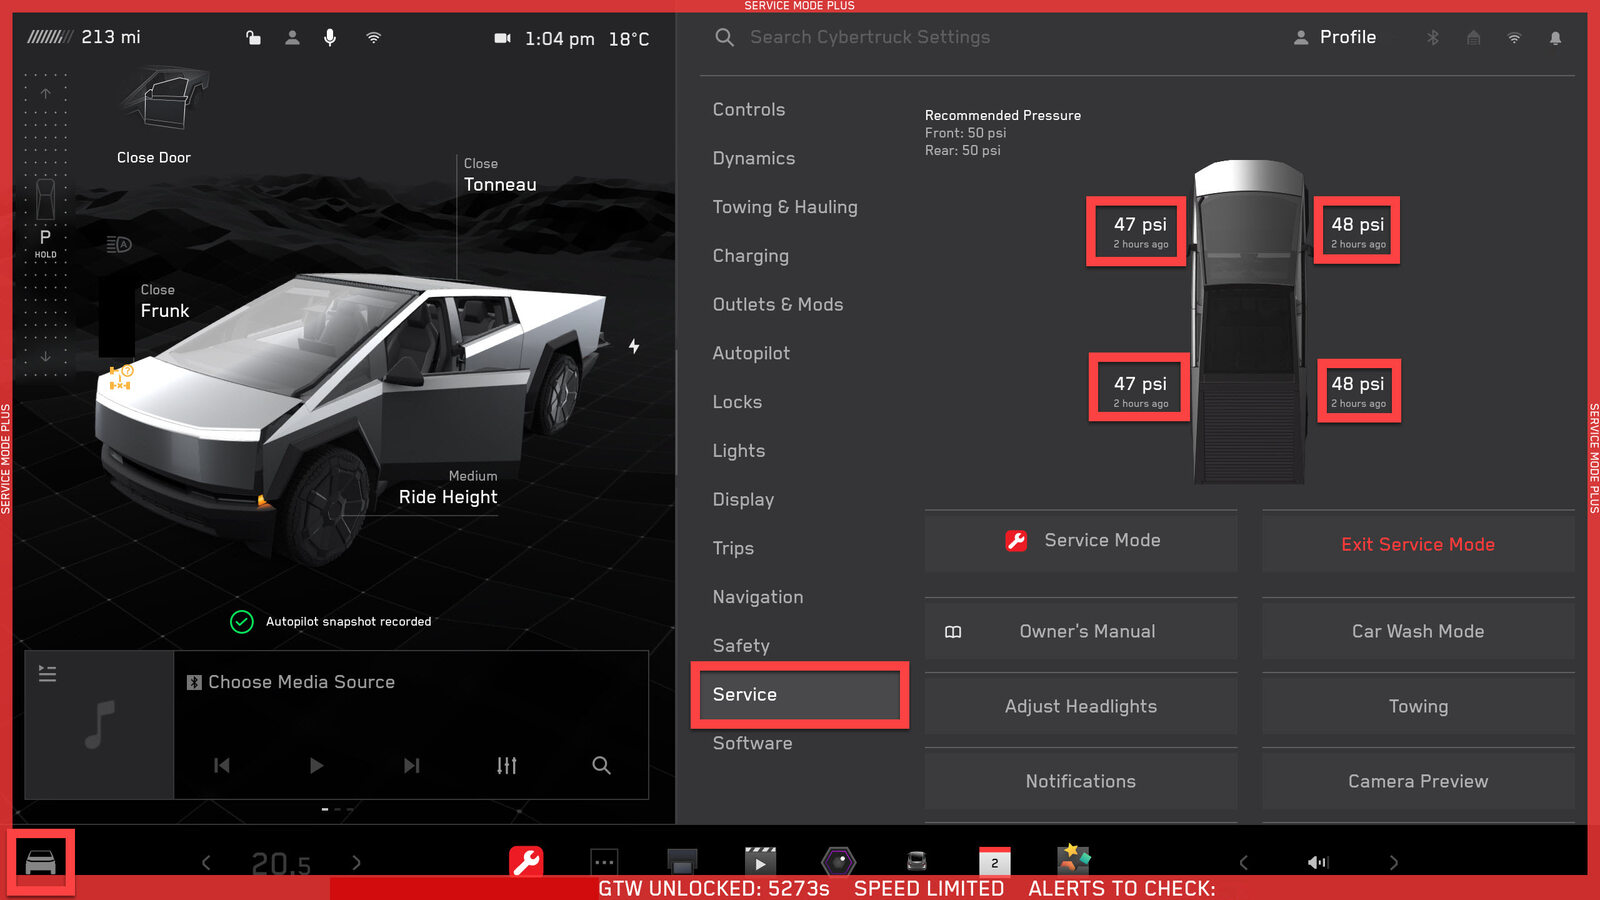Tap the HomeLink garage icon

tap(1473, 38)
